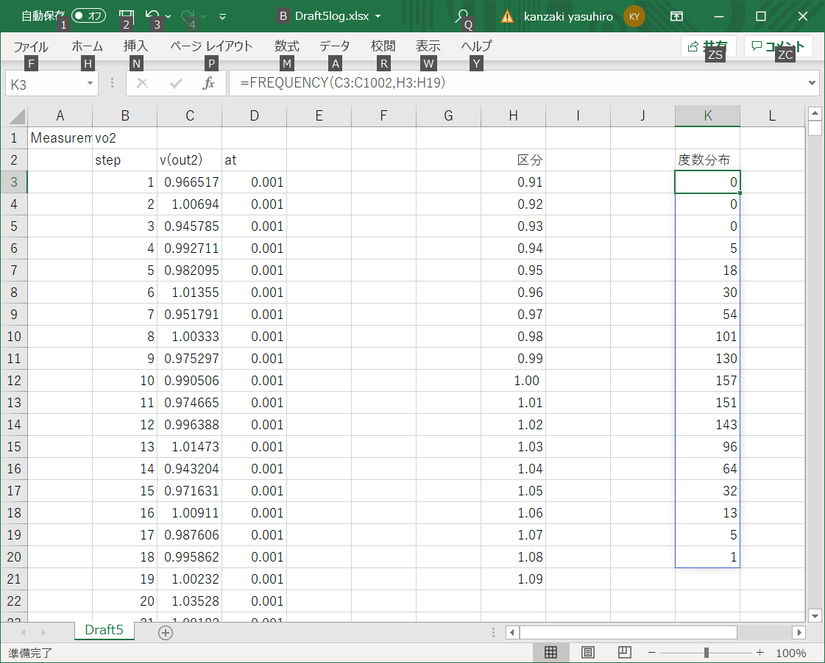The width and height of the screenshot is (825, 663).
Task: Click the 共有 (Share) button
Action: pyautogui.click(x=708, y=46)
